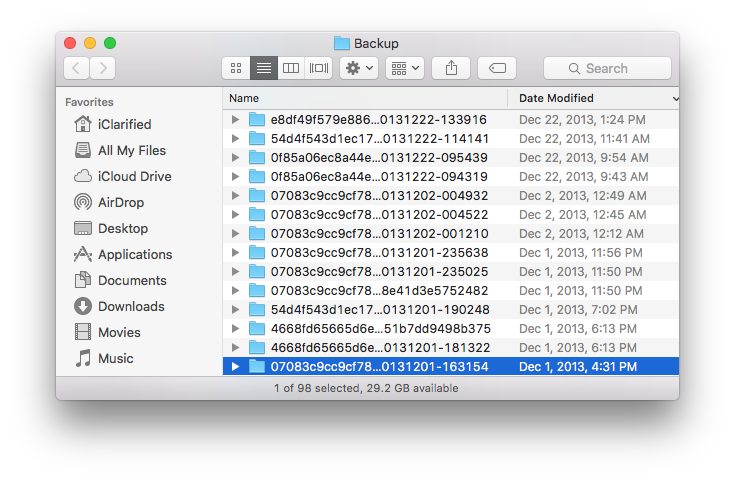Open iCloud Drive in the sidebar
The image size is (735, 480).
coord(134,176)
